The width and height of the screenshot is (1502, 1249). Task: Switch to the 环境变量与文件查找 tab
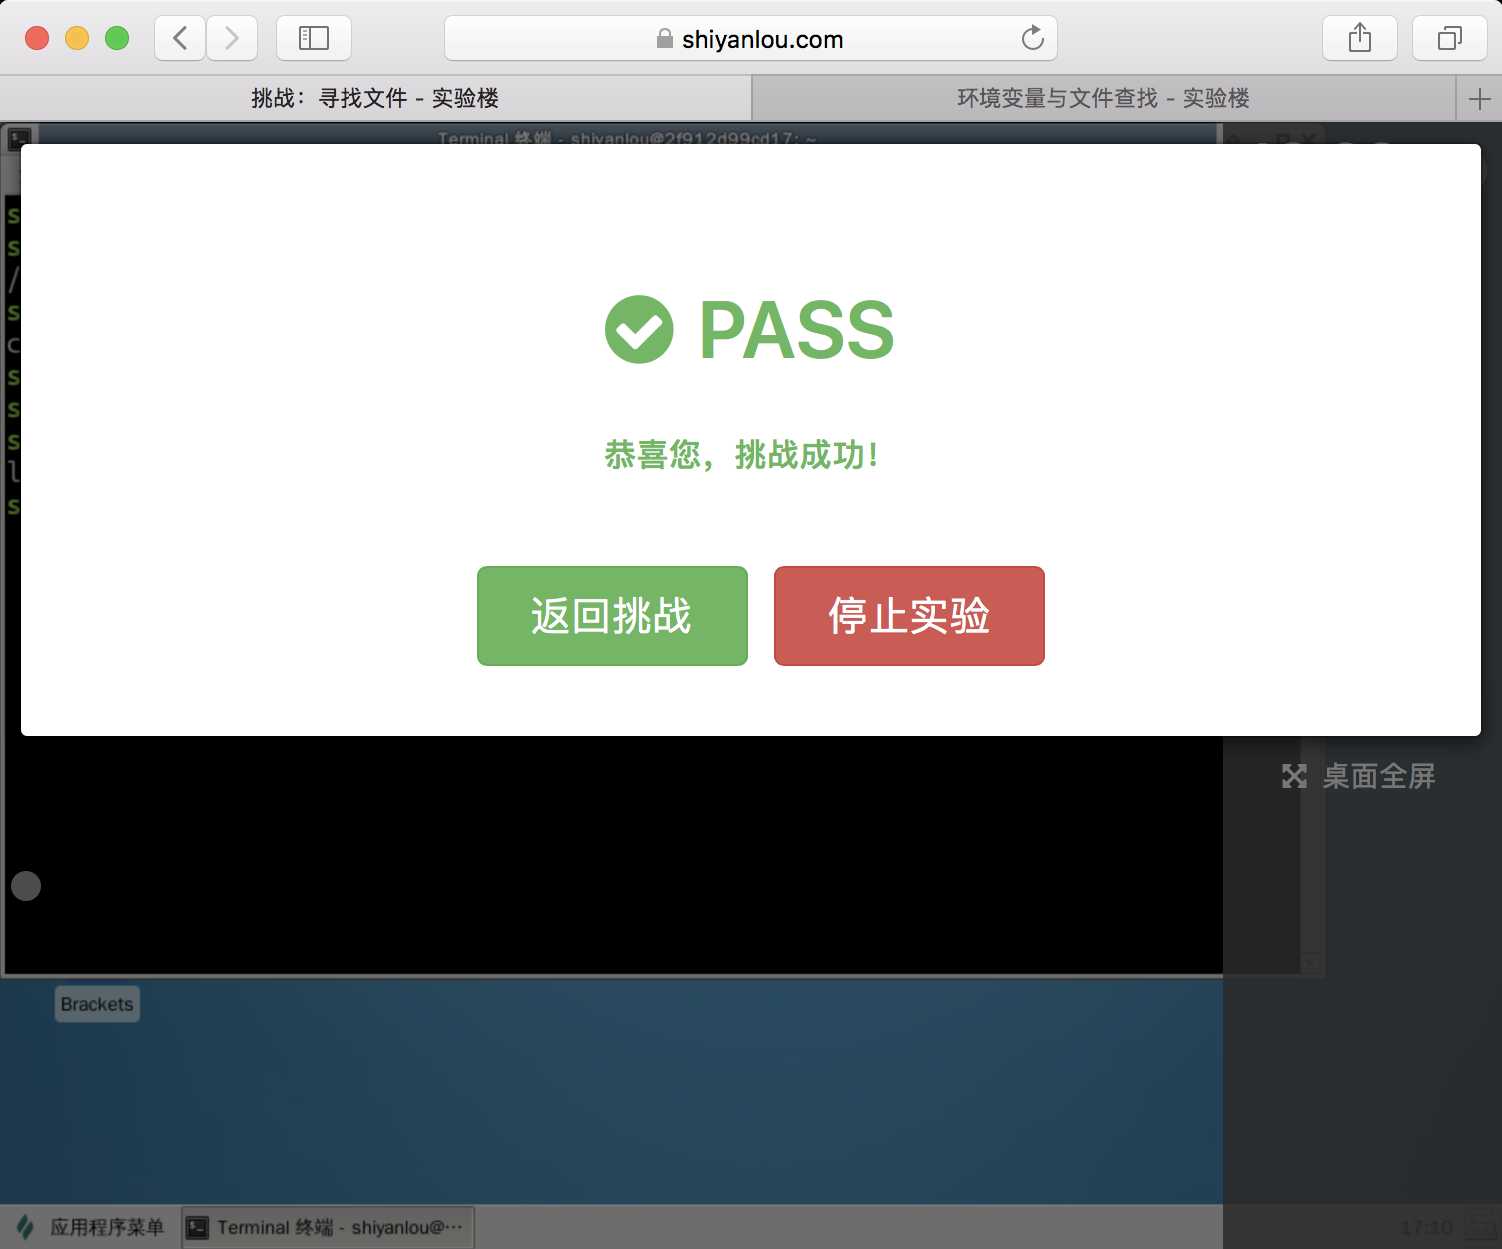(x=1103, y=99)
